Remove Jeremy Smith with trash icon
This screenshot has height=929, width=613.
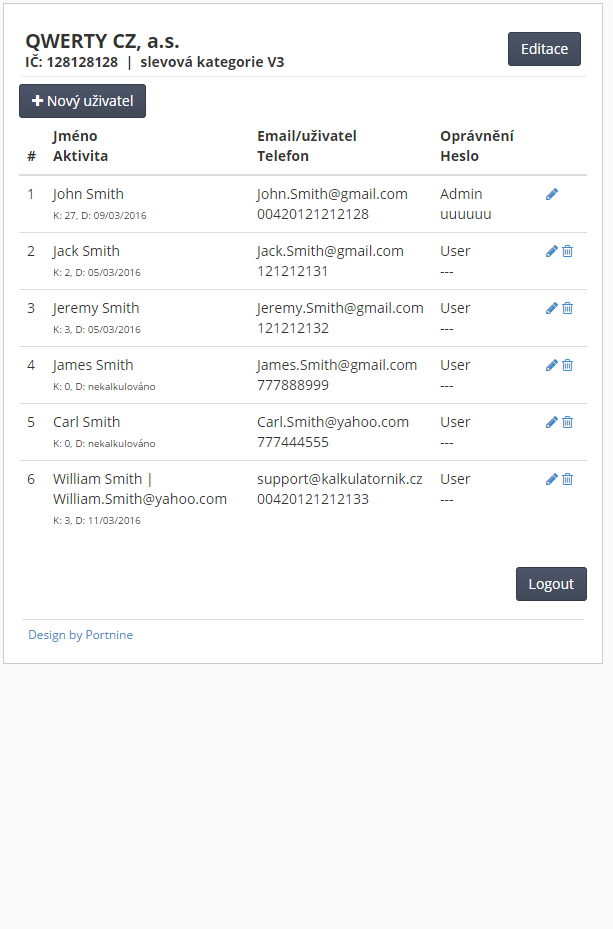[x=567, y=308]
